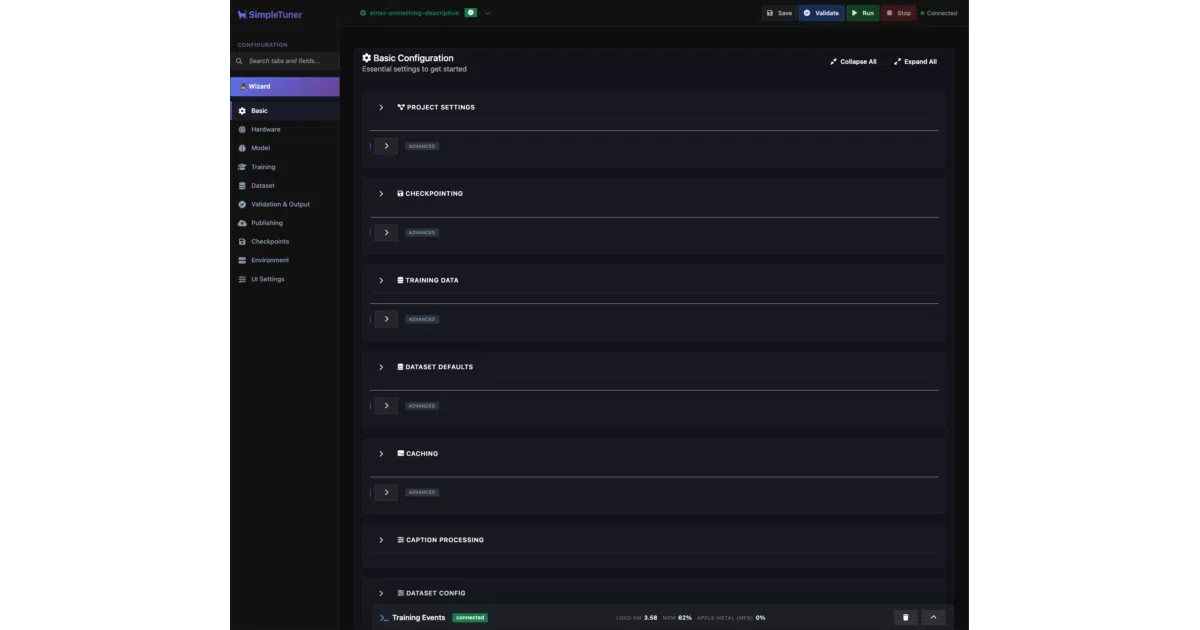Select the Basic tab gear icon

(x=242, y=111)
